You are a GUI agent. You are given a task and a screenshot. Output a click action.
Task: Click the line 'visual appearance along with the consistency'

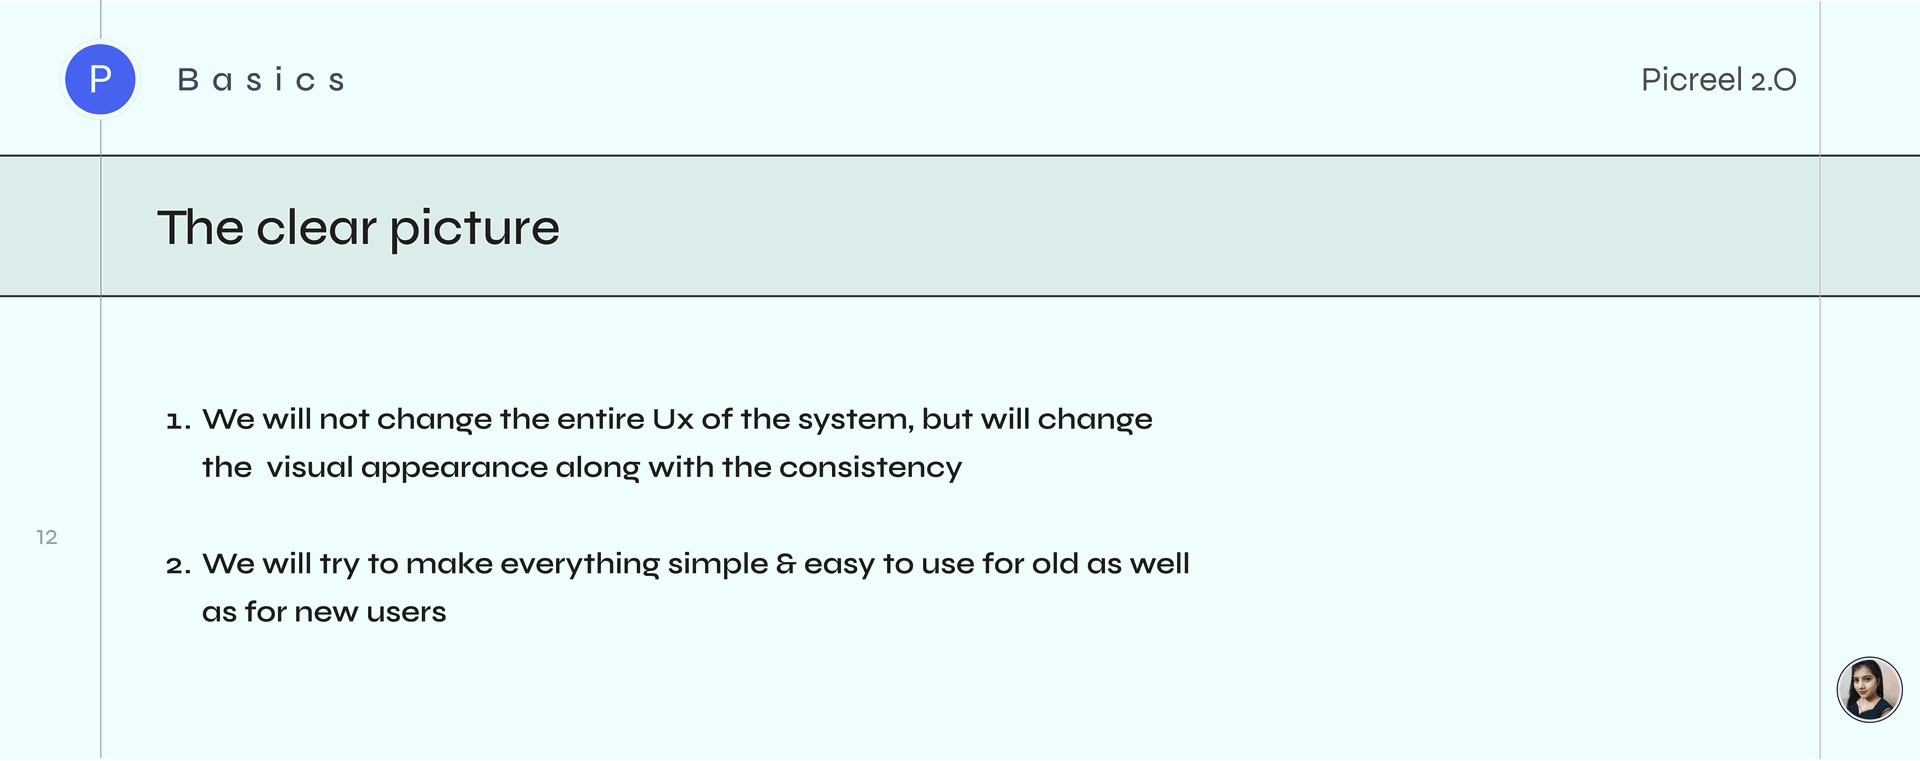[x=614, y=468]
